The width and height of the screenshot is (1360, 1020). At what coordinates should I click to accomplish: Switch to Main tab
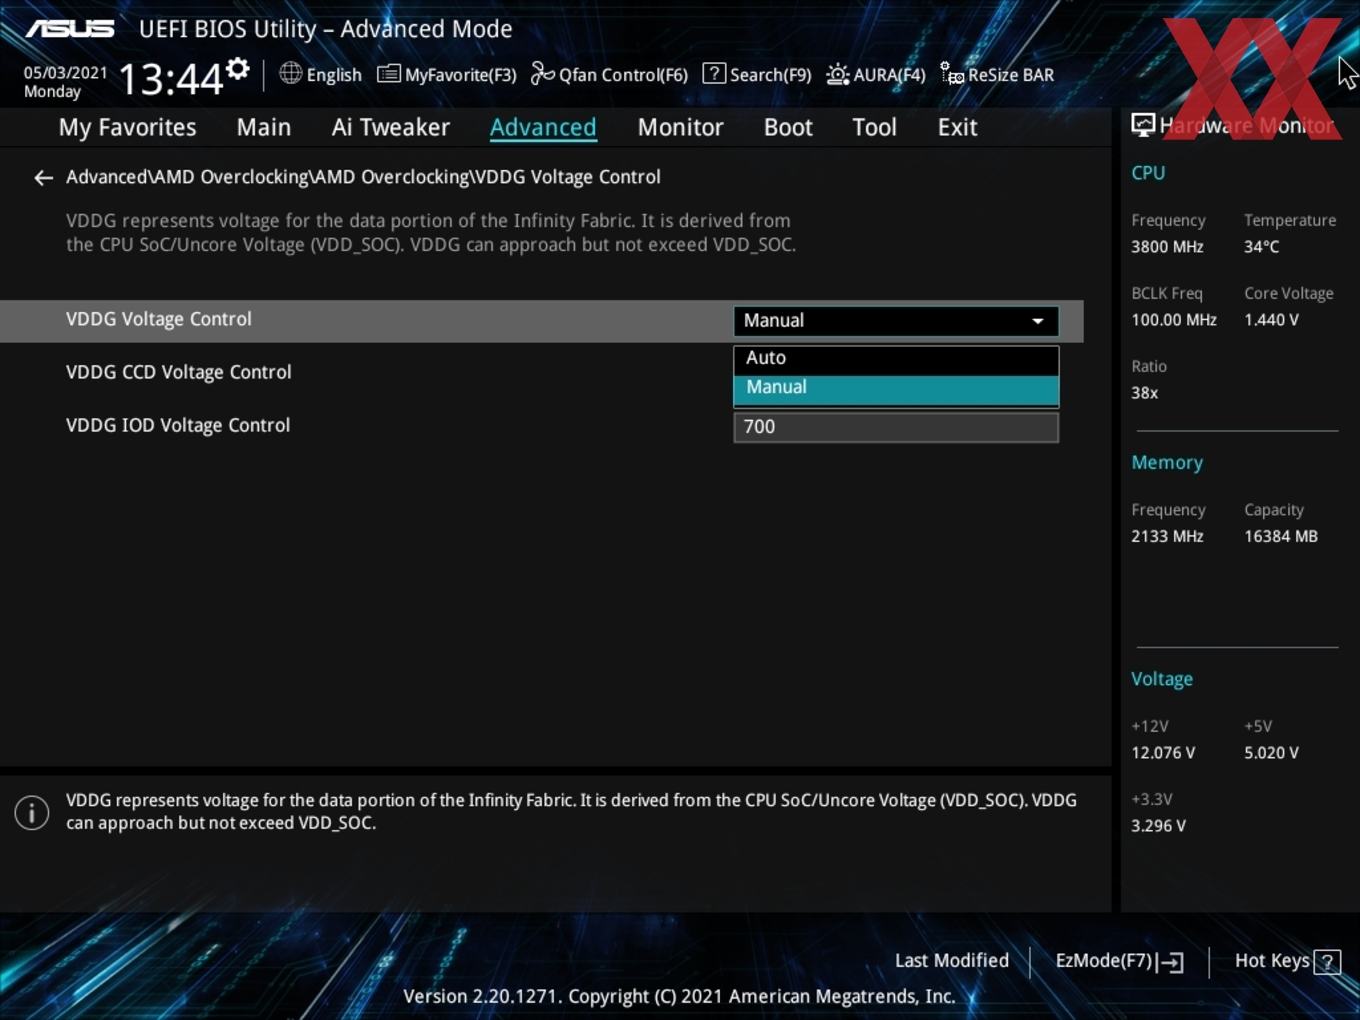tap(264, 127)
